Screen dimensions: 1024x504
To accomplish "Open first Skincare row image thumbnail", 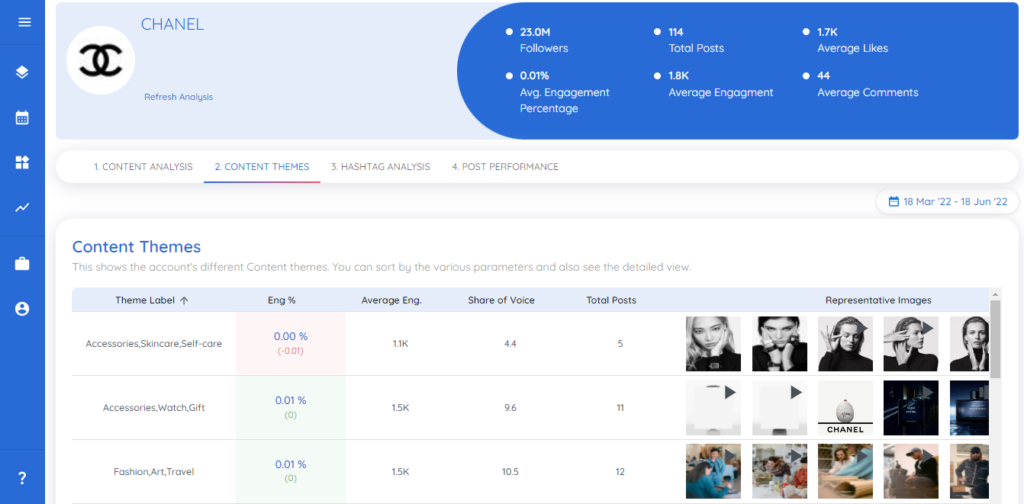I will [x=713, y=344].
